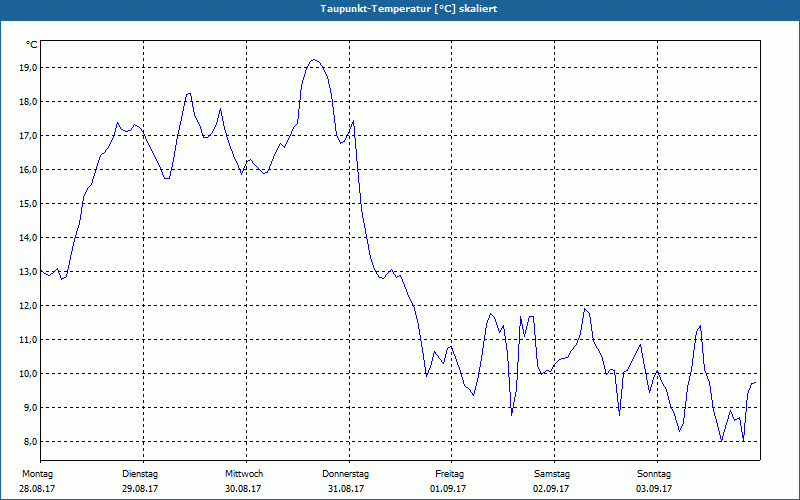Click the 8,0 axis value
This screenshot has width=800, height=500.
click(x=29, y=442)
